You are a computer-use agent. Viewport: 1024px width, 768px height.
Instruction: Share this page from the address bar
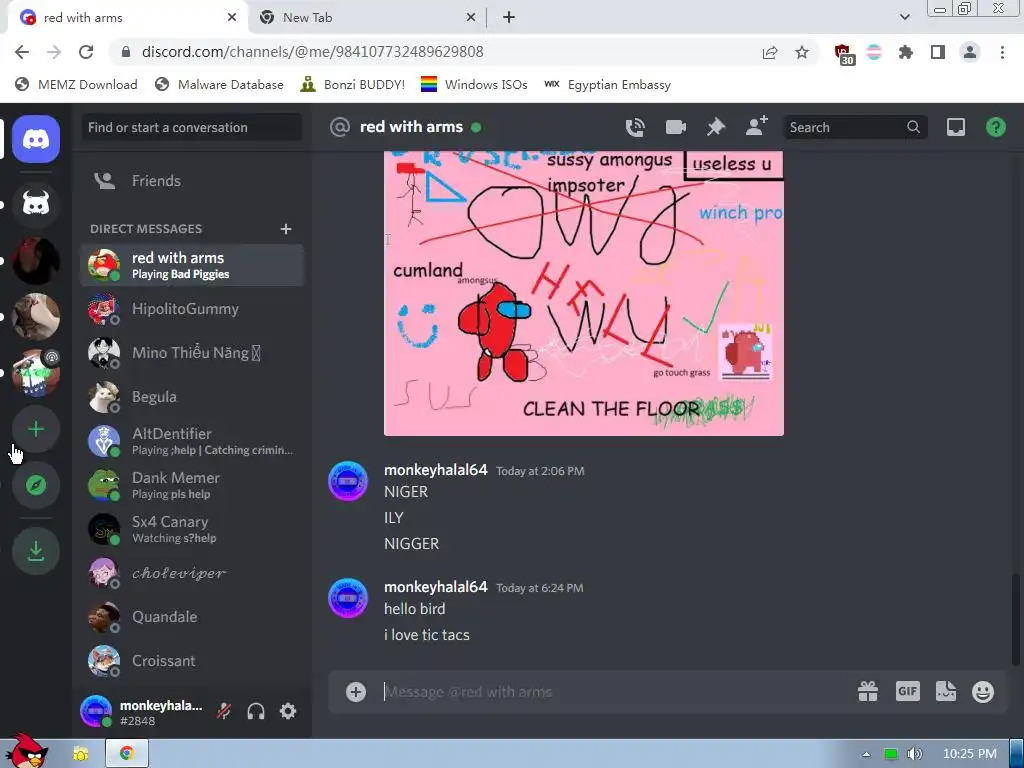click(x=770, y=52)
